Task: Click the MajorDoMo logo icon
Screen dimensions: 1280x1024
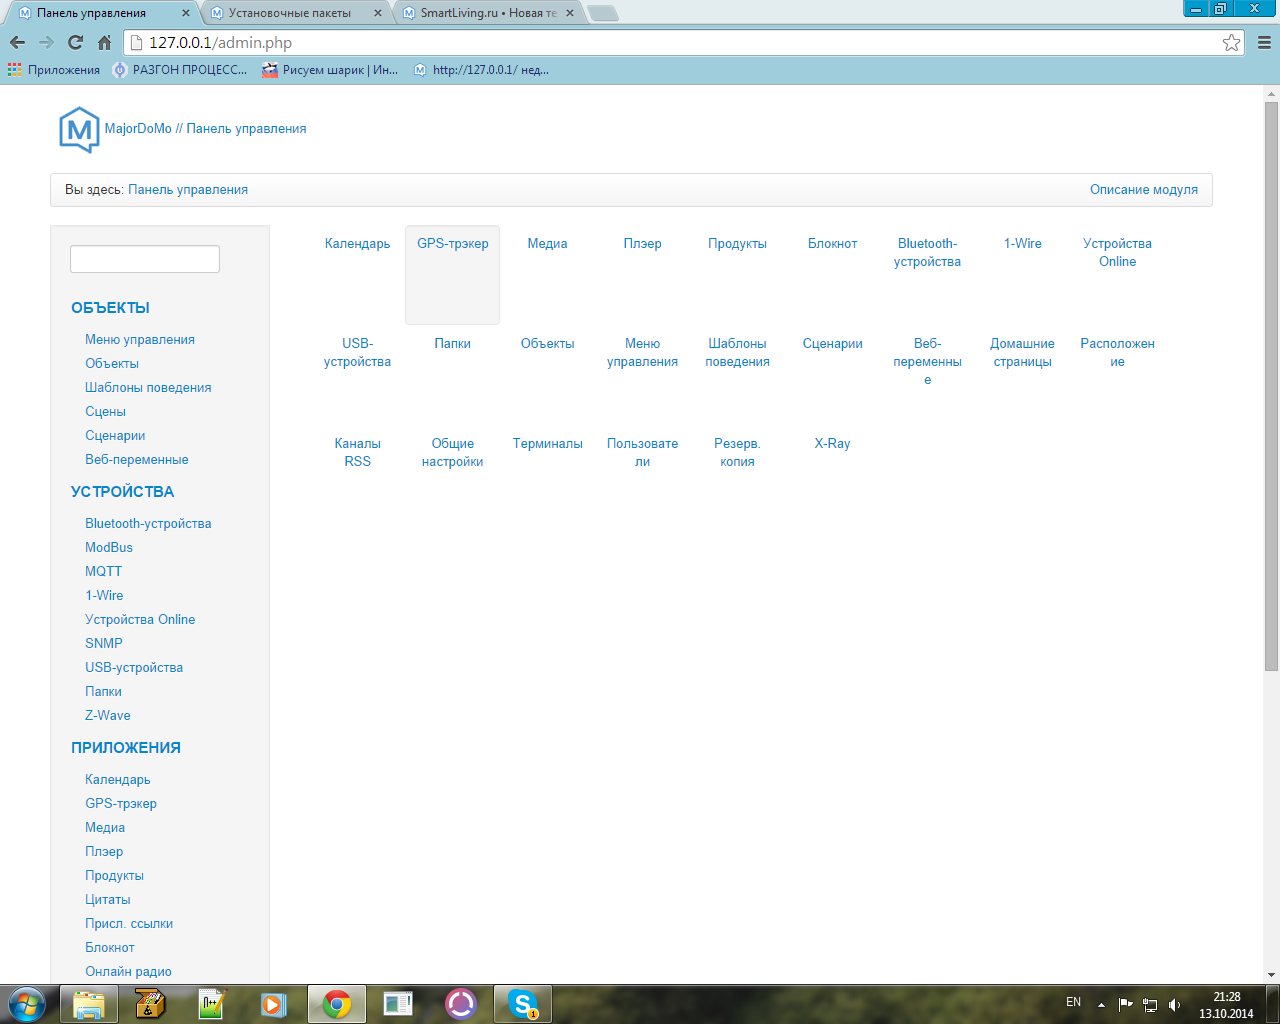Action: point(79,129)
